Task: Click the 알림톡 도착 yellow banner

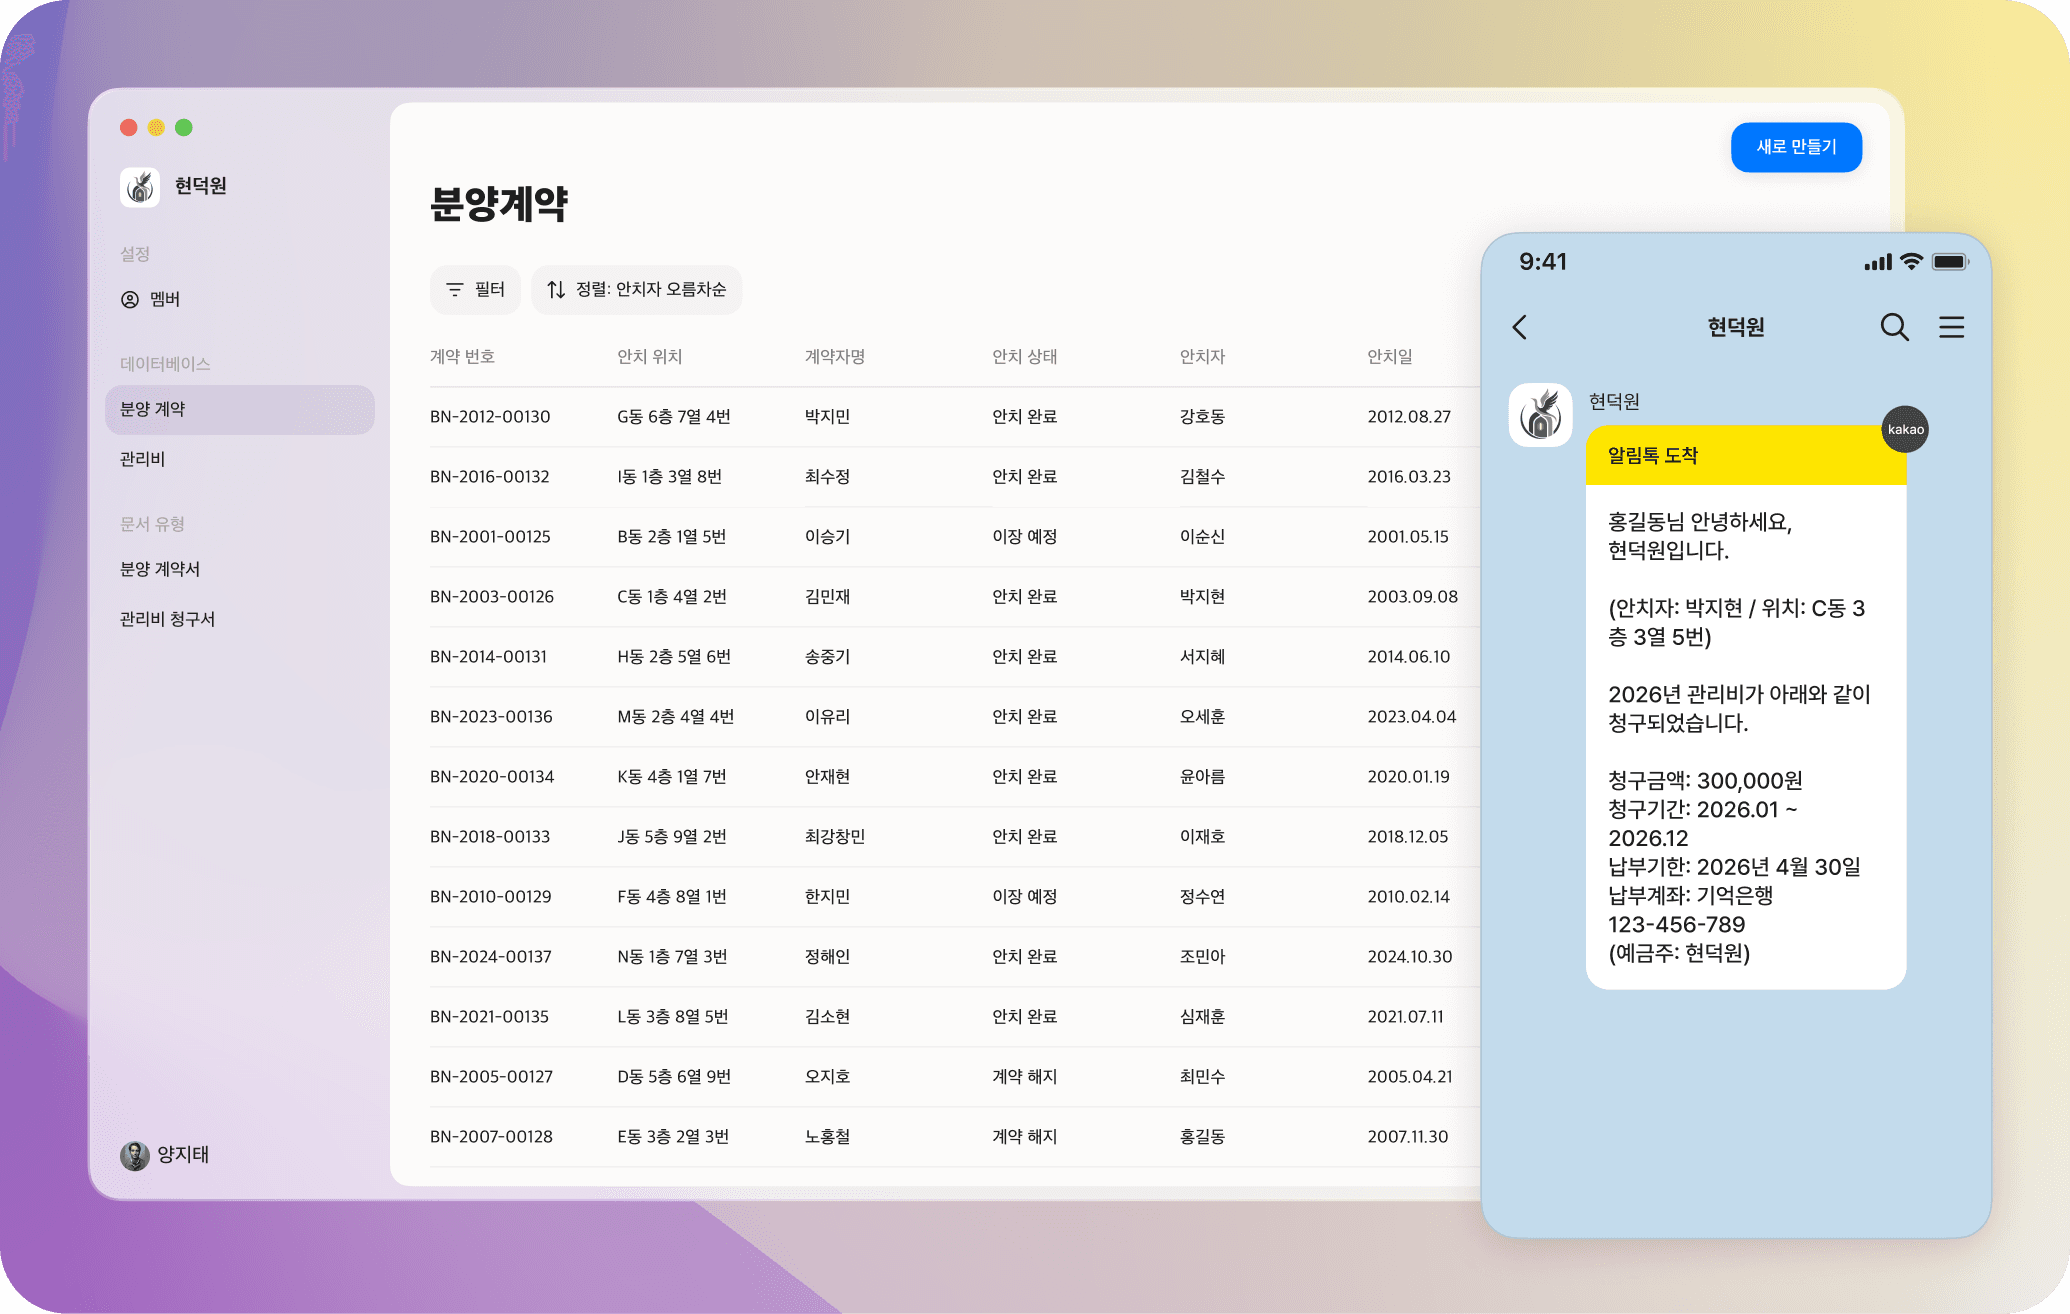Action: click(x=1745, y=456)
